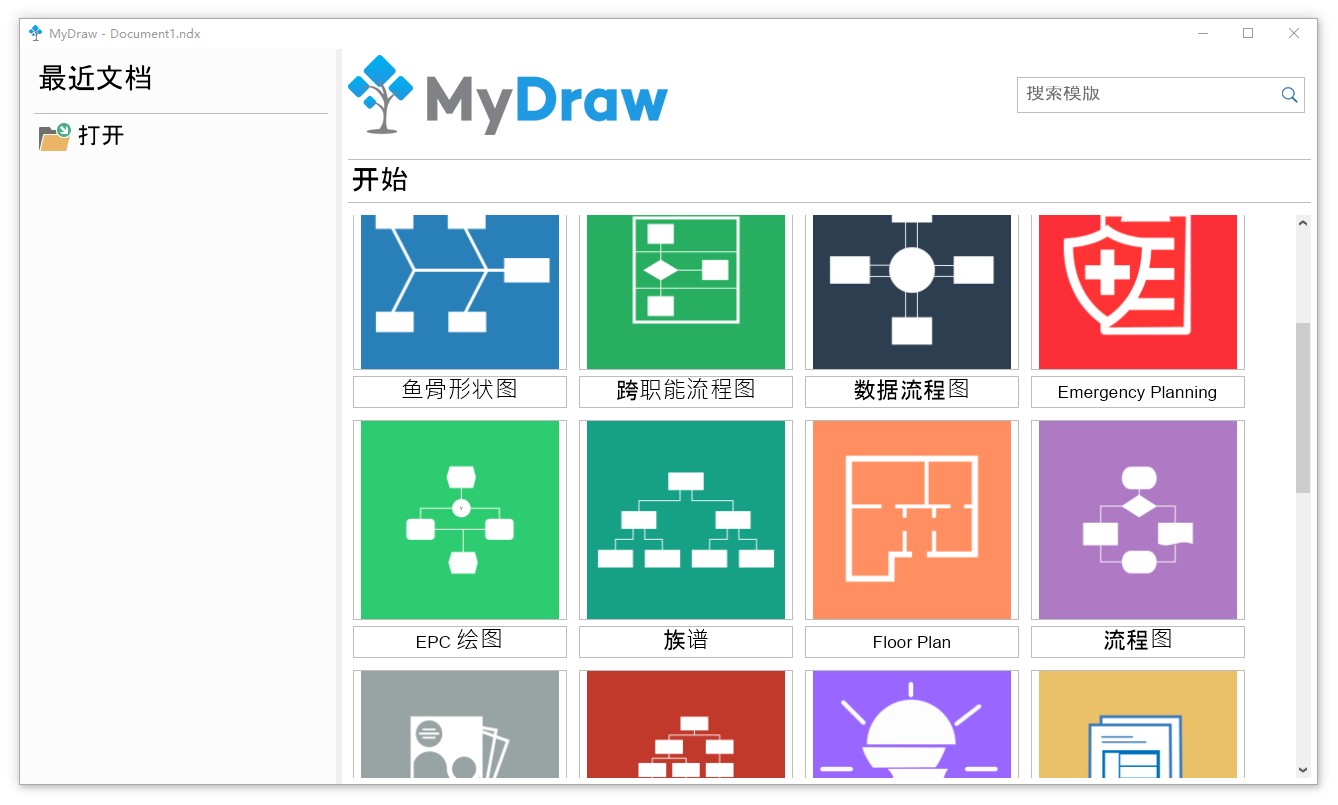Click the 开始 section heading

380,180
